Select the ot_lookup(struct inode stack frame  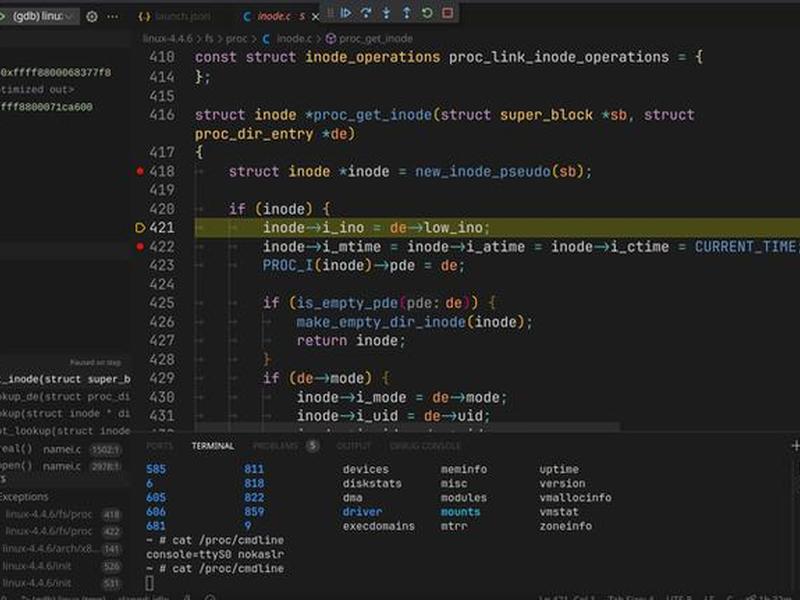pyautogui.click(x=65, y=431)
